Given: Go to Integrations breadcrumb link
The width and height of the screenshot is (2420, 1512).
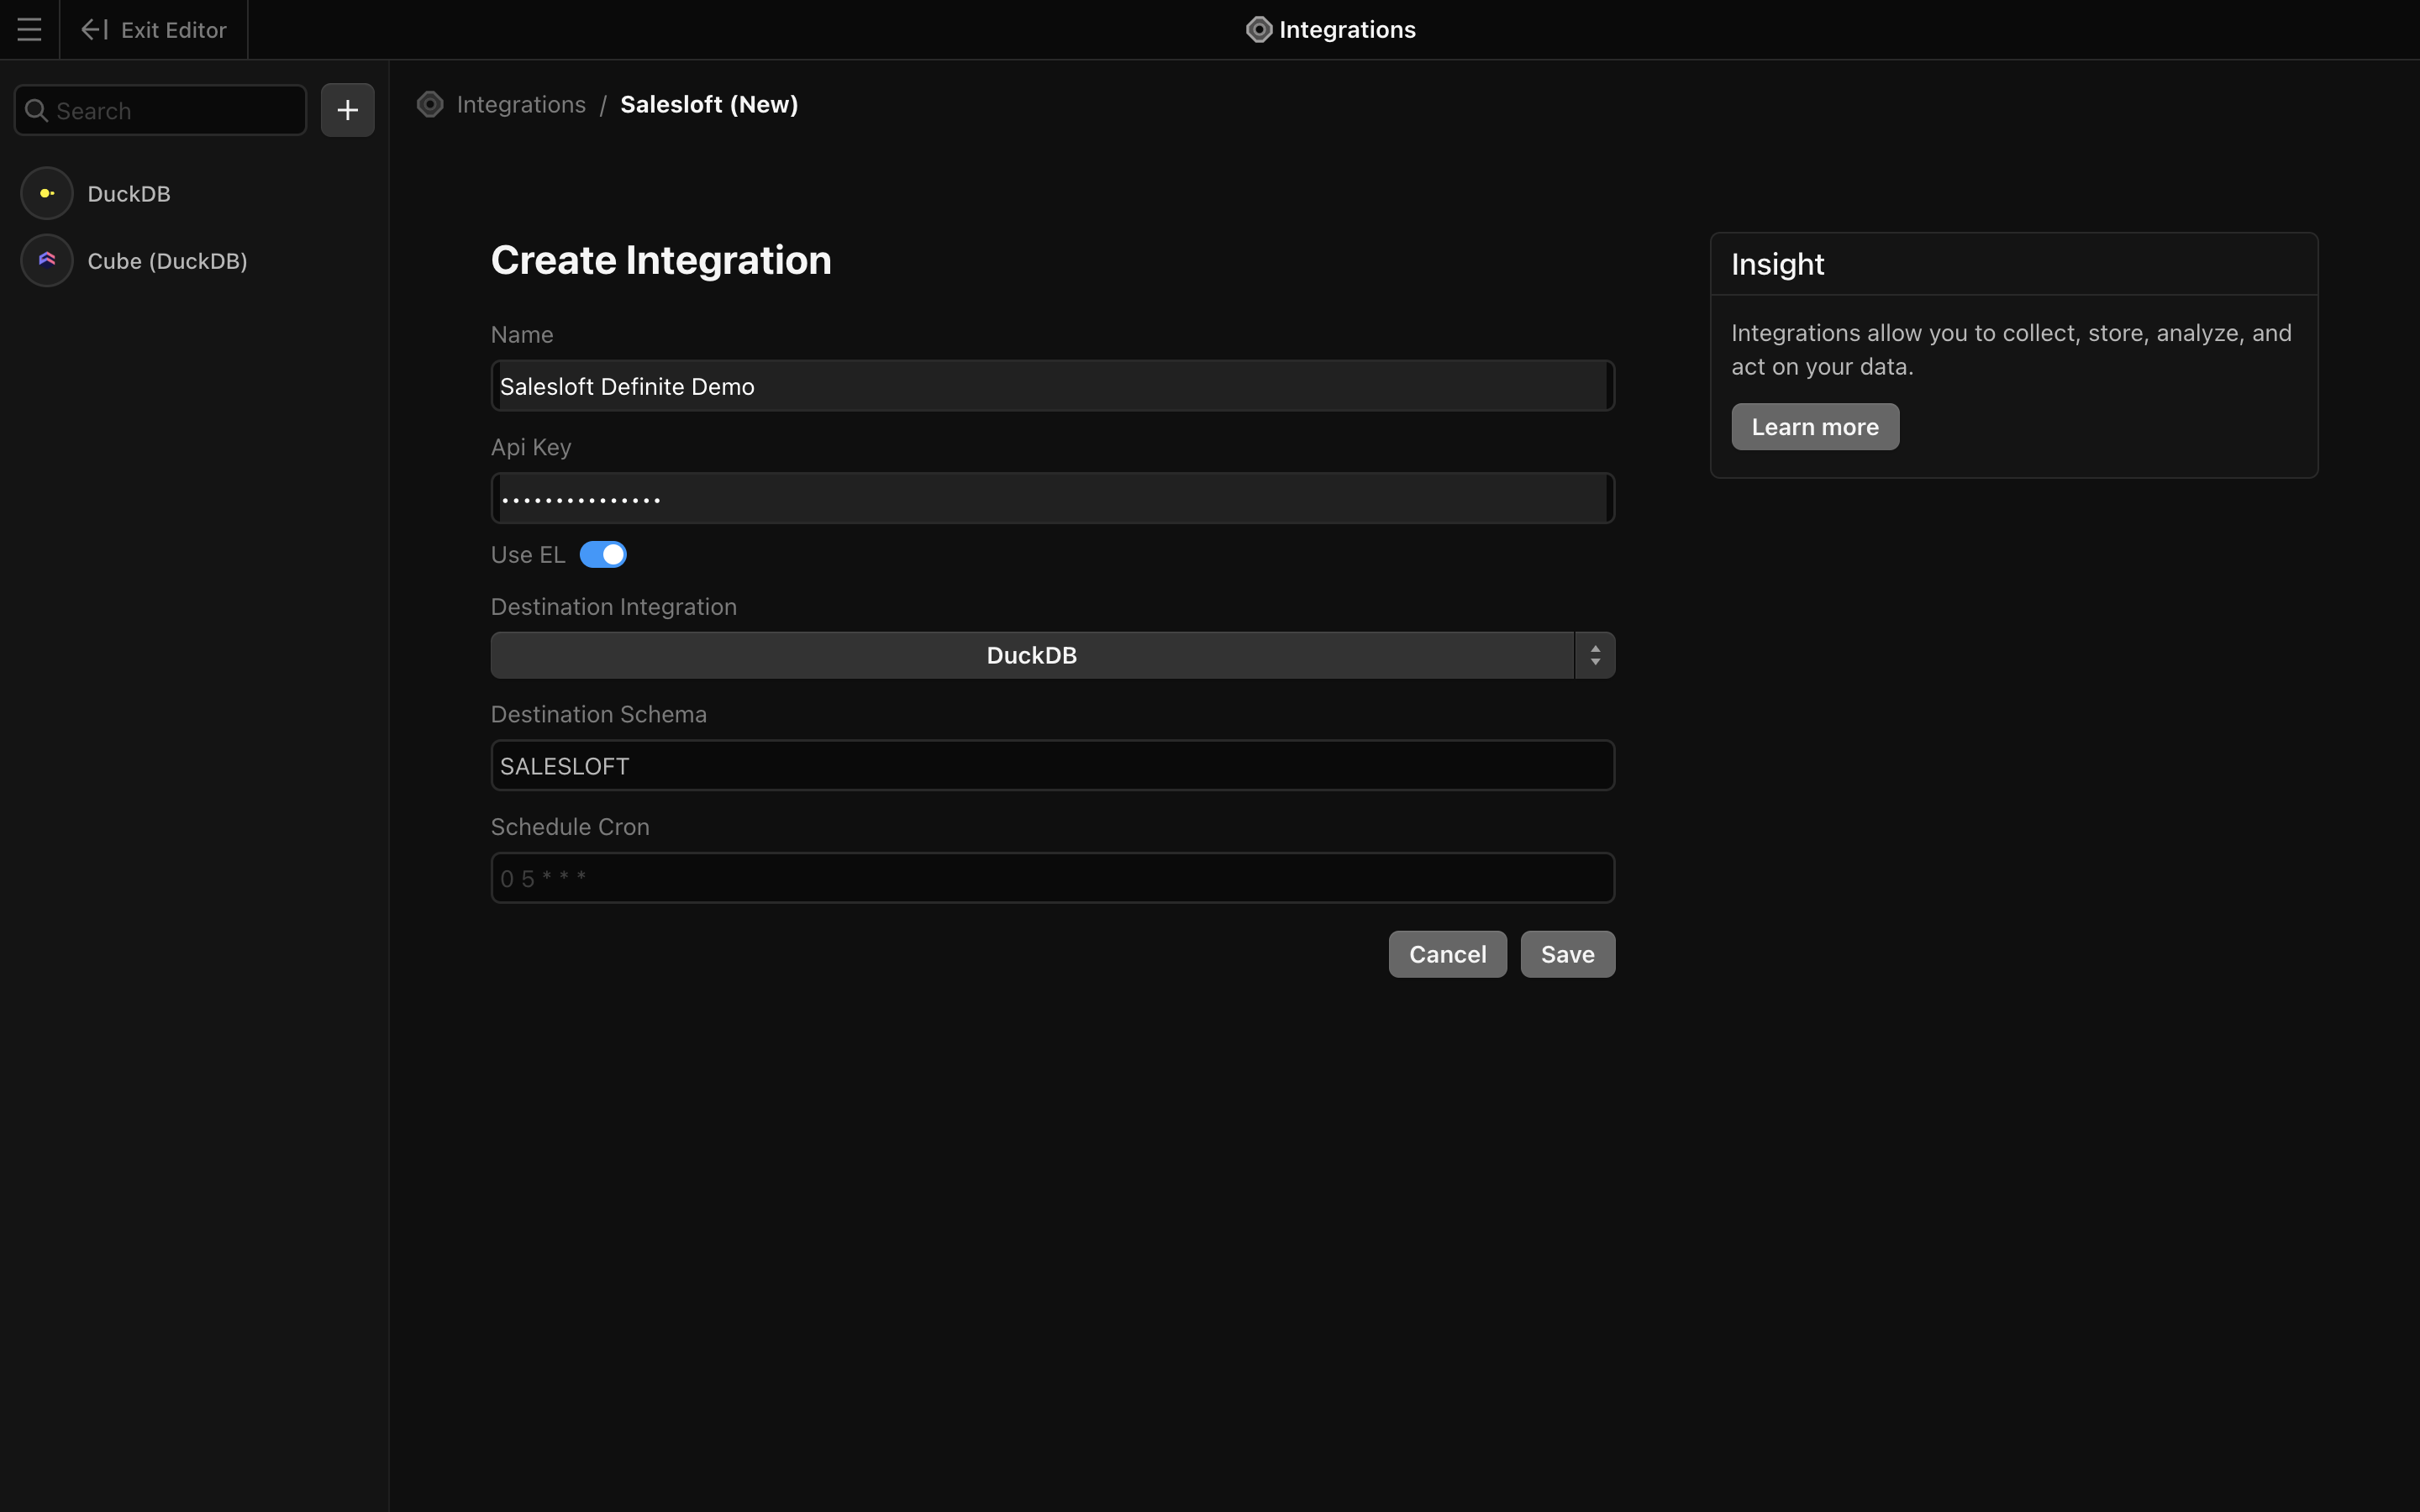Looking at the screenshot, I should click(521, 105).
